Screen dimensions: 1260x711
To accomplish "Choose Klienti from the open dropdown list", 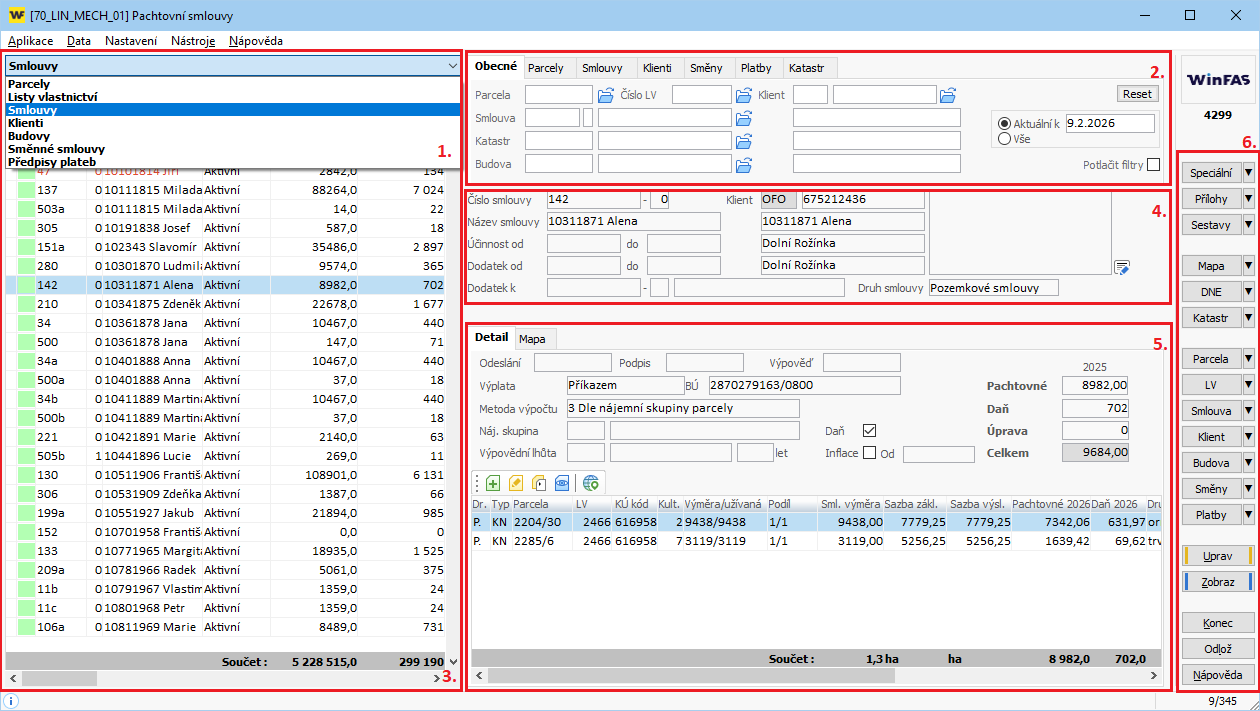I will pos(26,123).
